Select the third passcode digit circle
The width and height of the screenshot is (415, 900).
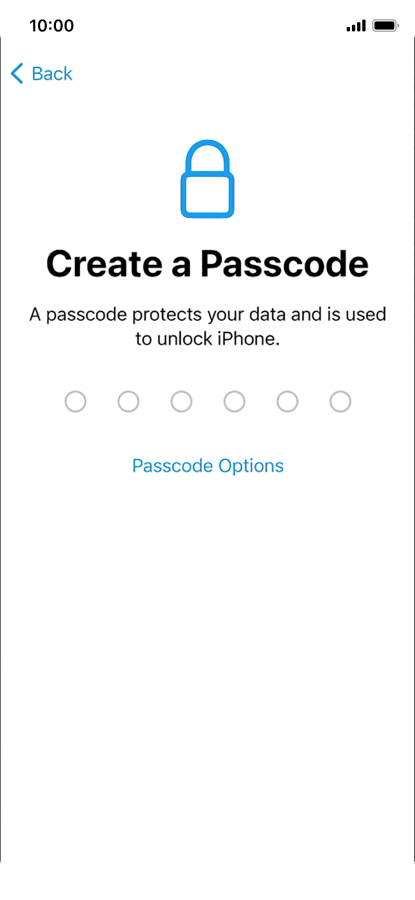181,402
